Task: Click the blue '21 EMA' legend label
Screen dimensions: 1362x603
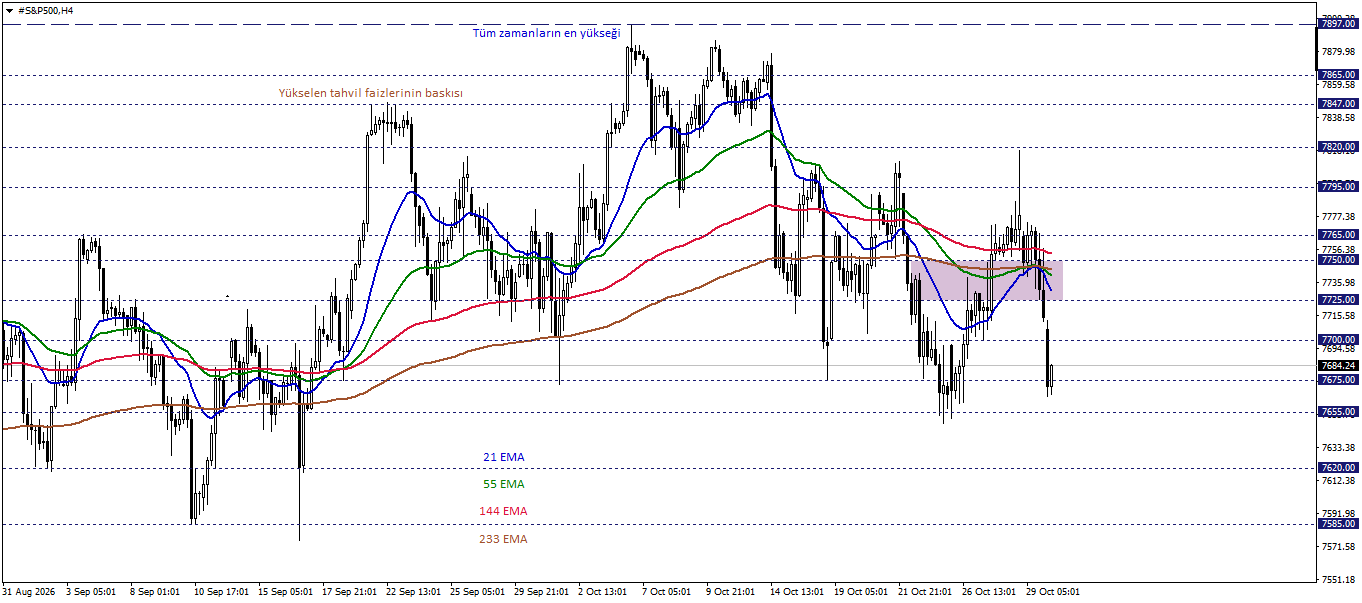Action: point(504,457)
